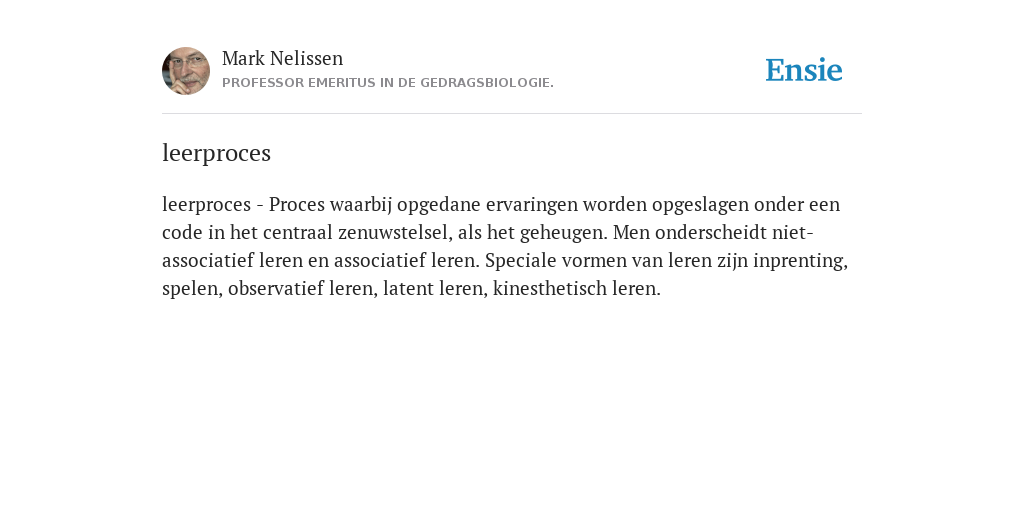Image resolution: width=1024 pixels, height=512 pixels.
Task: Open author name Mark Nelissen
Action: coord(282,59)
